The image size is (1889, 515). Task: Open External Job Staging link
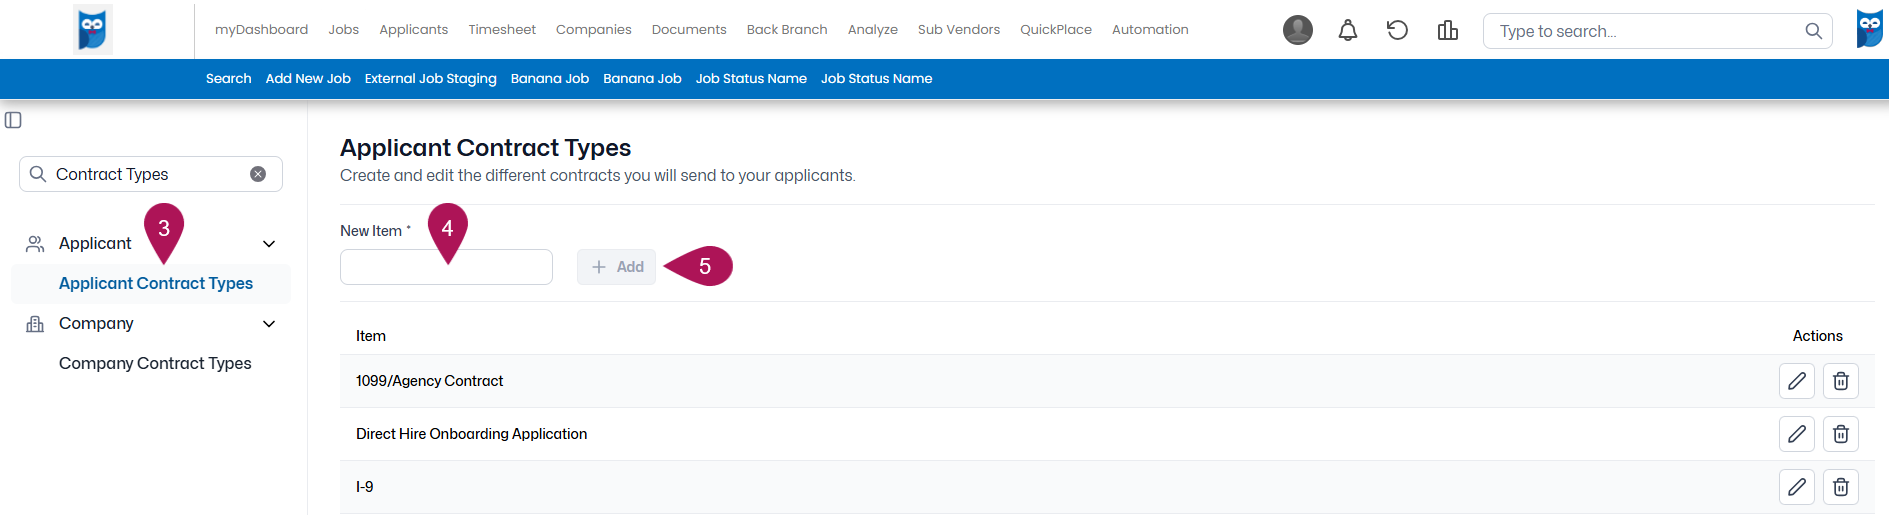430,79
